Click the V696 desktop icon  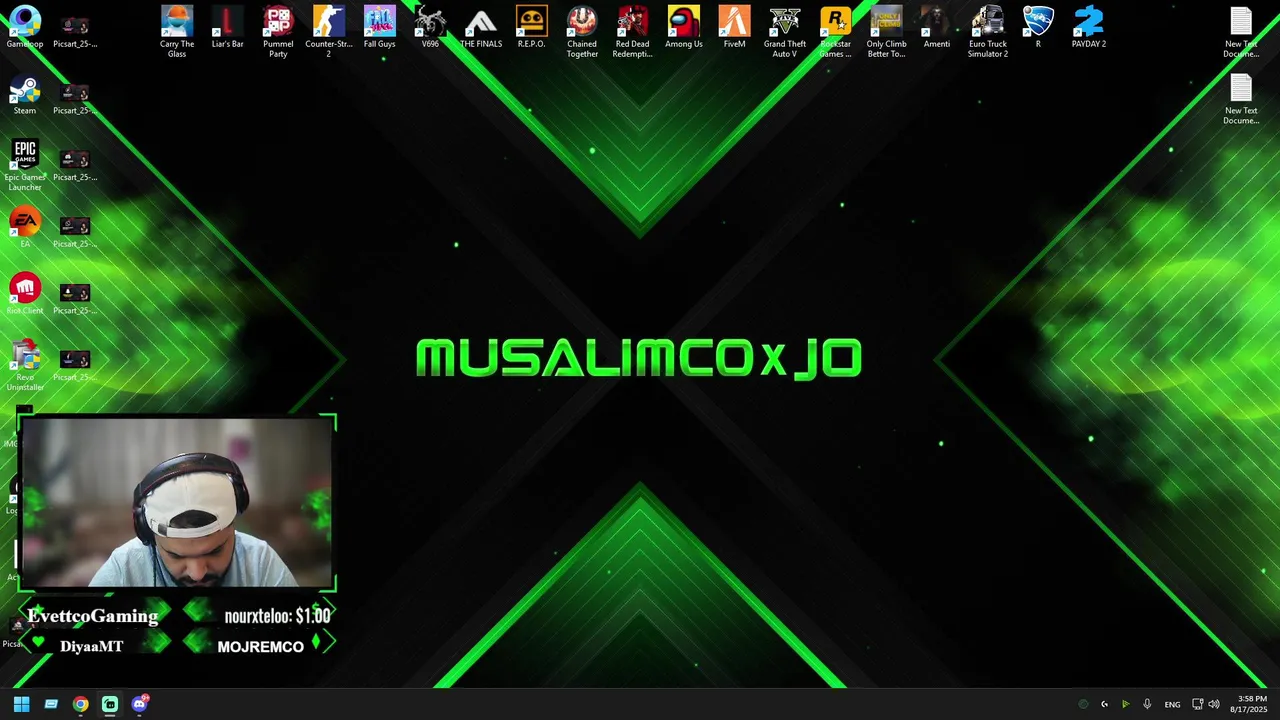[x=430, y=27]
